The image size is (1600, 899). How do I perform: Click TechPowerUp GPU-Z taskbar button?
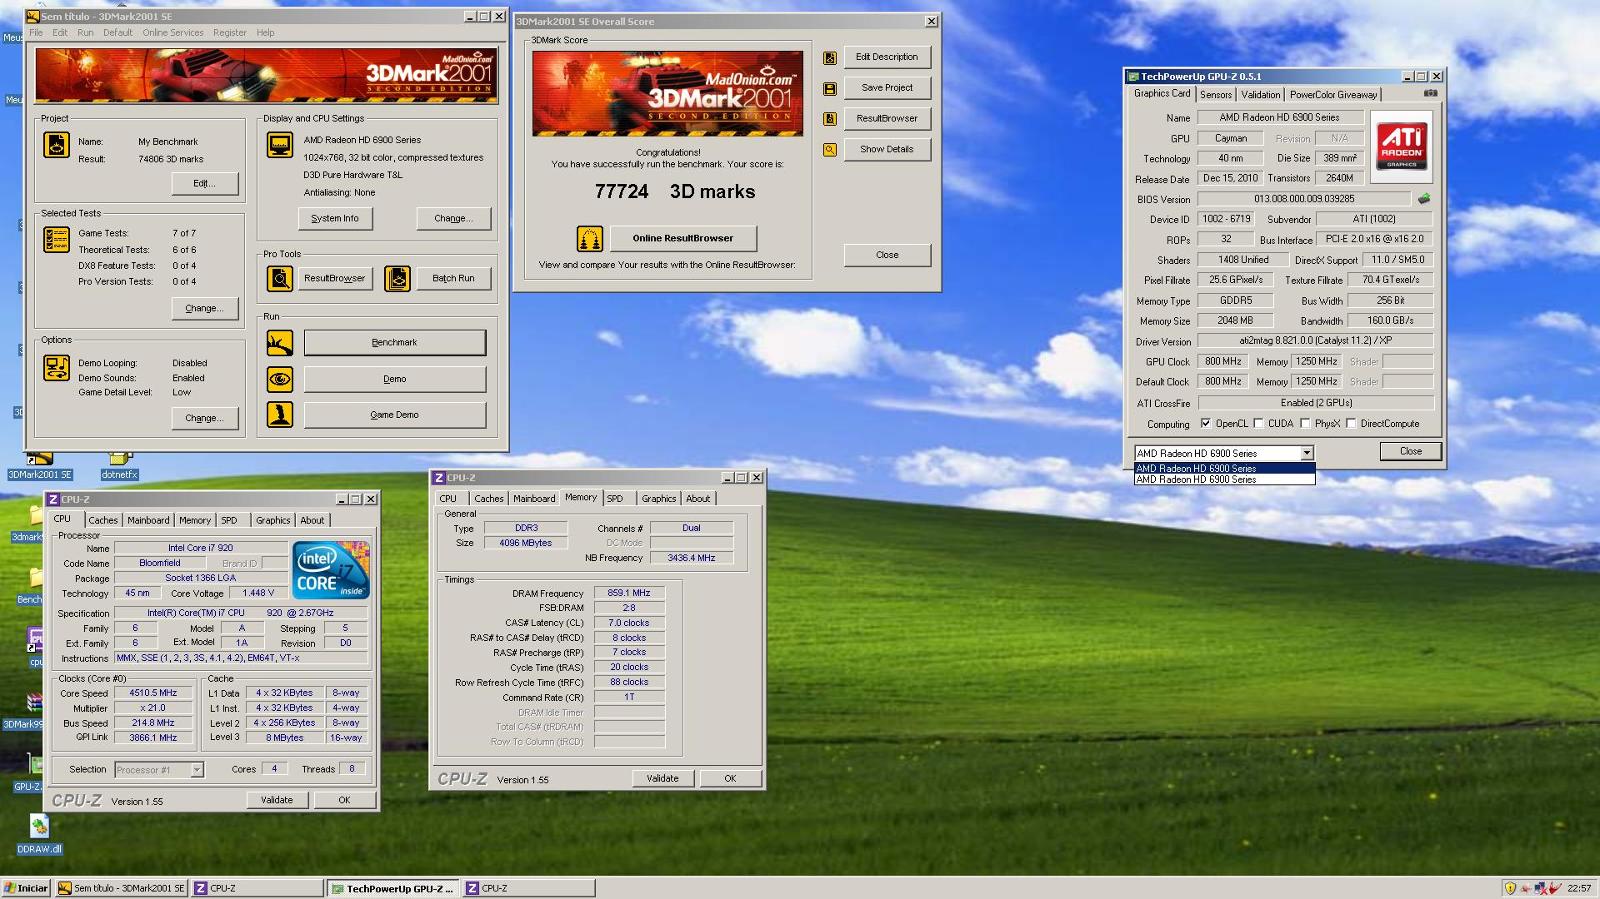pos(394,888)
